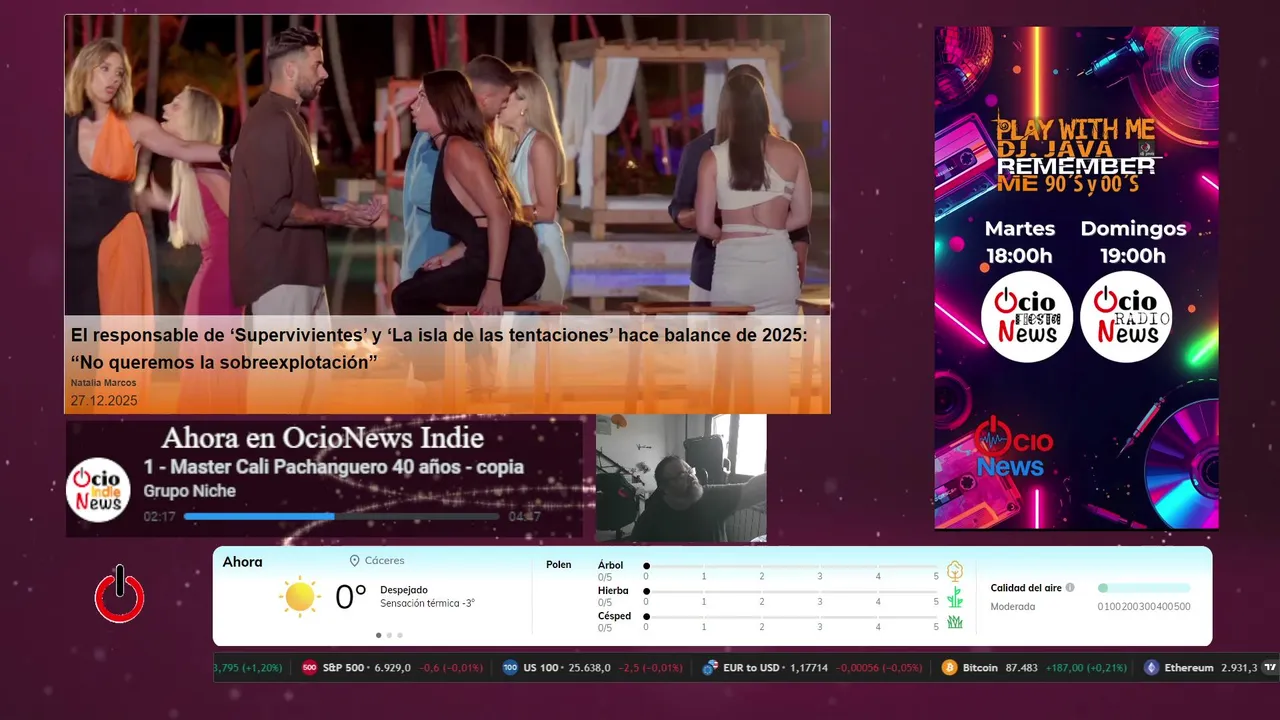Click the Árbol pollen level slider

point(791,566)
